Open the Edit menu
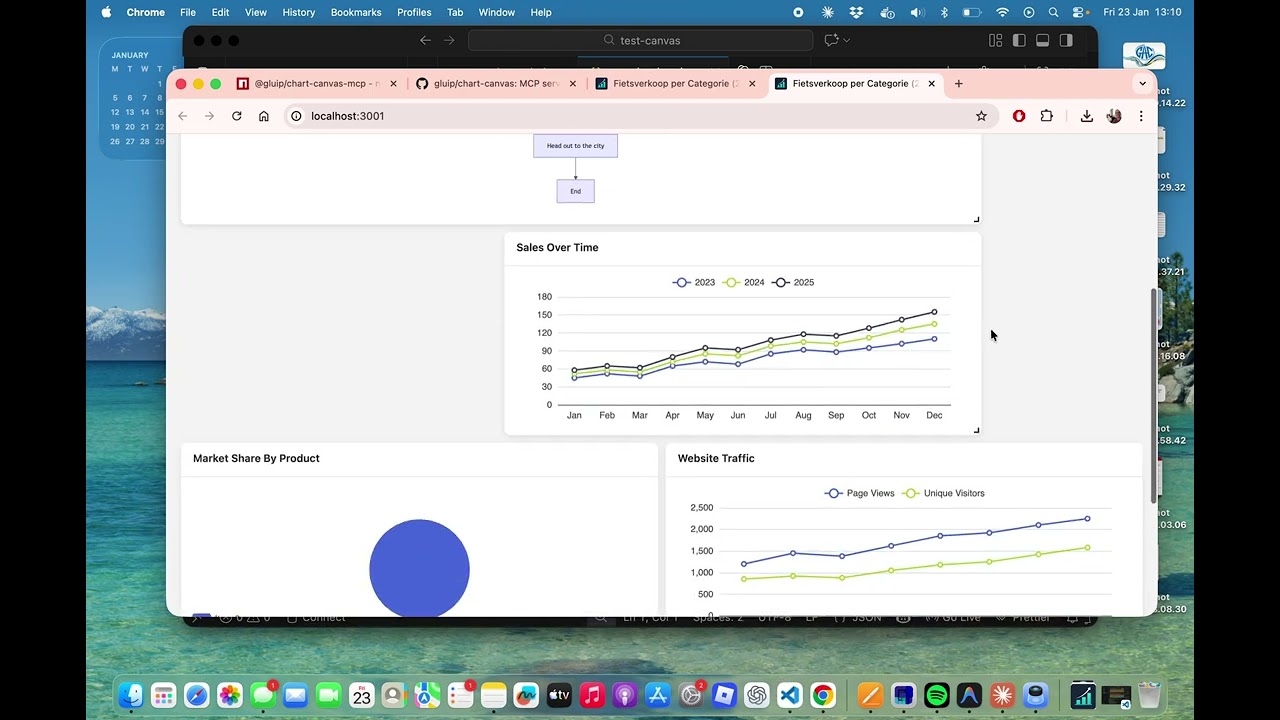The height and width of the screenshot is (720, 1280). pyautogui.click(x=220, y=12)
